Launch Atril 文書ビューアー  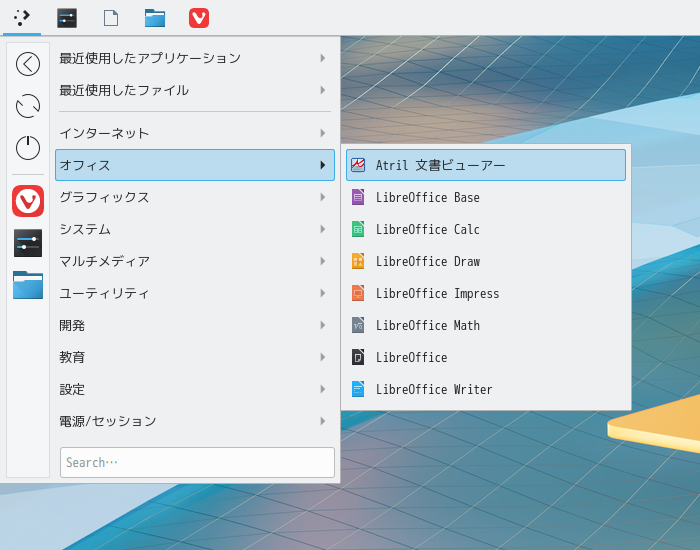coord(486,165)
